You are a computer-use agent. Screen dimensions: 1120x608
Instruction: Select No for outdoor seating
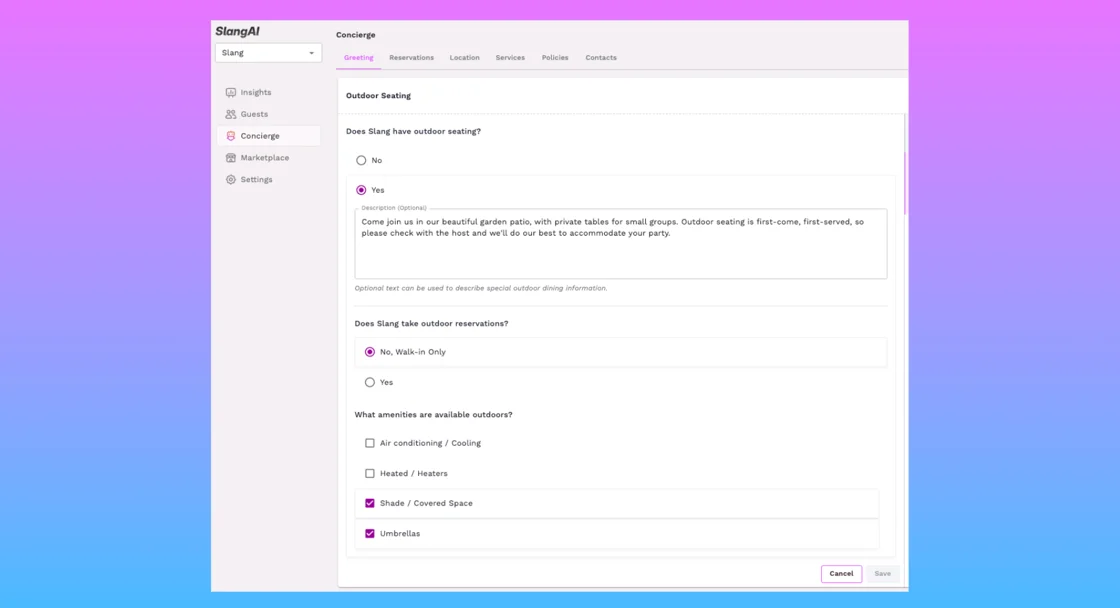pos(361,161)
